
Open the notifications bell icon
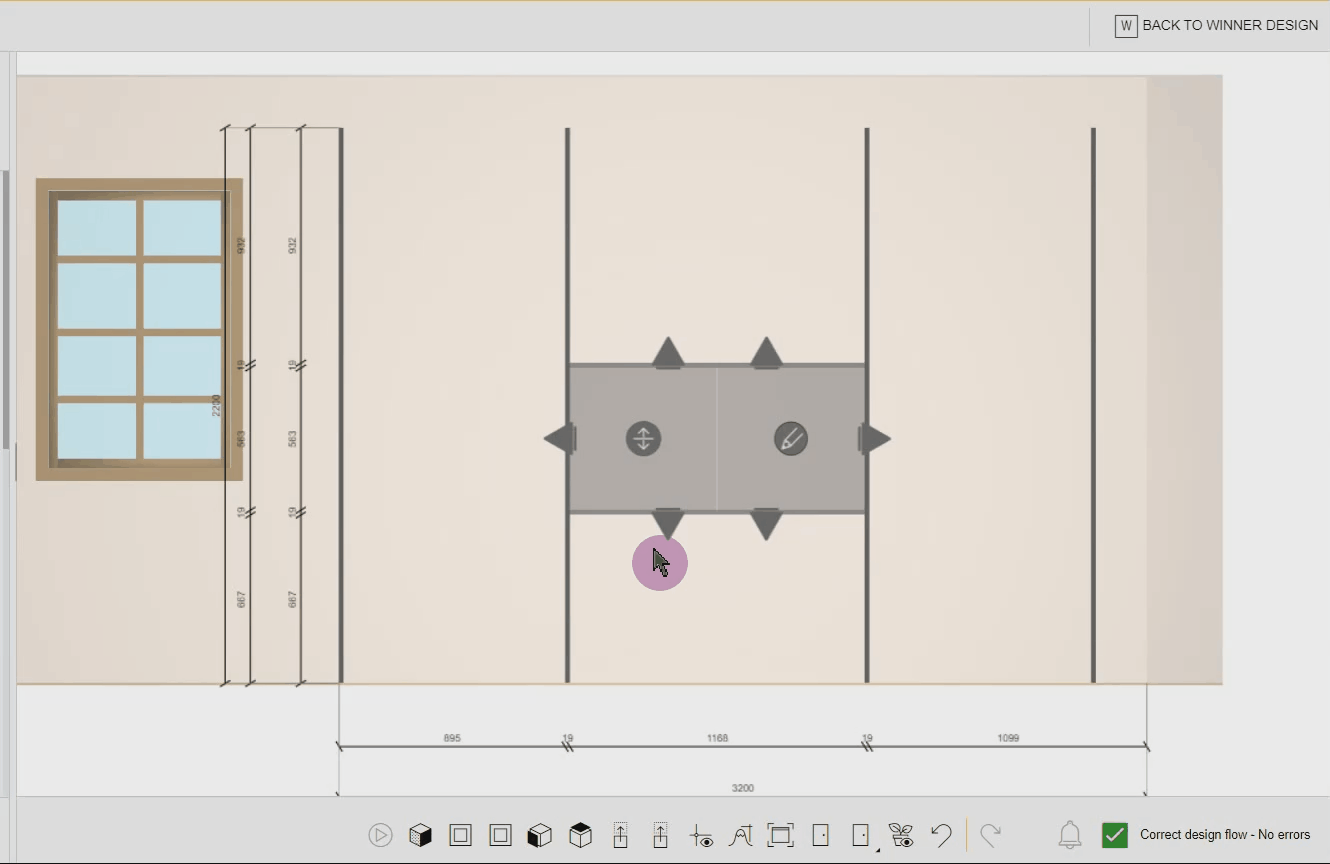coord(1069,835)
